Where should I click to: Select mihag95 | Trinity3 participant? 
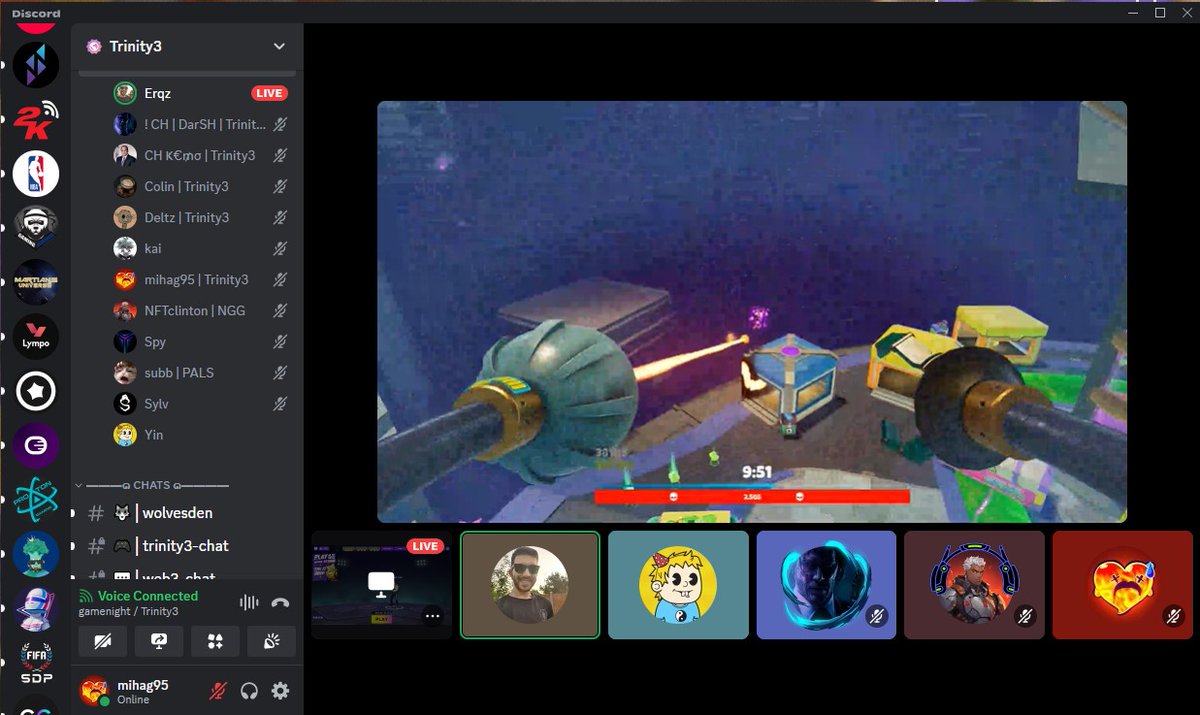201,279
